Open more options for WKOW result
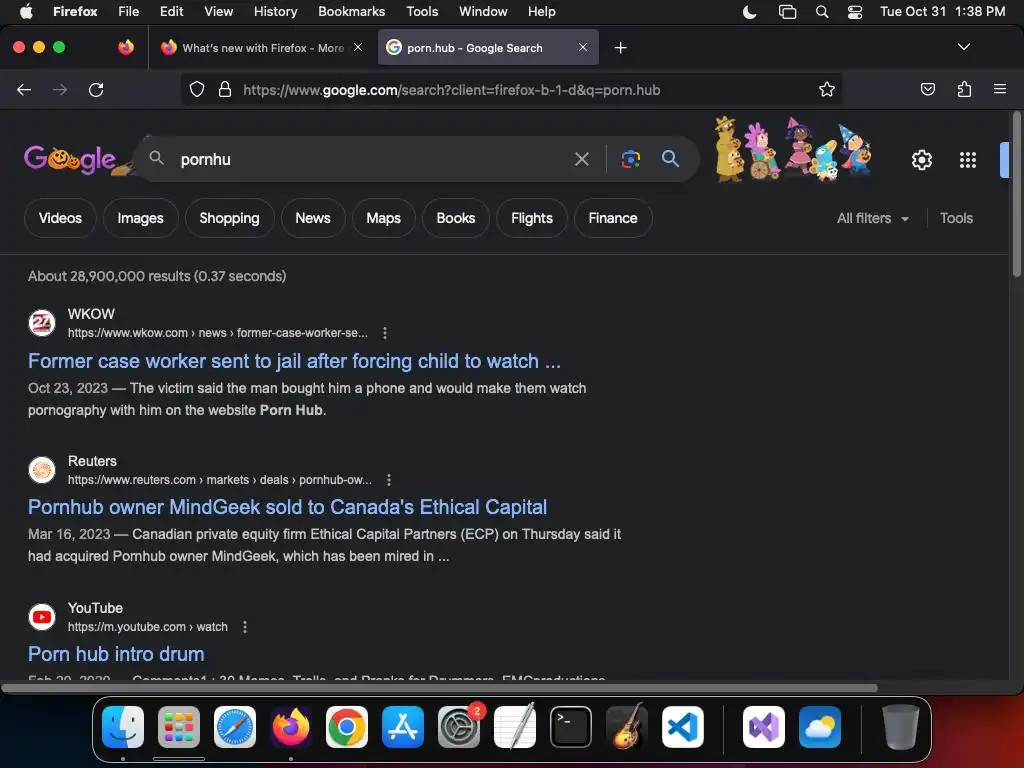The width and height of the screenshot is (1024, 768). tap(385, 333)
